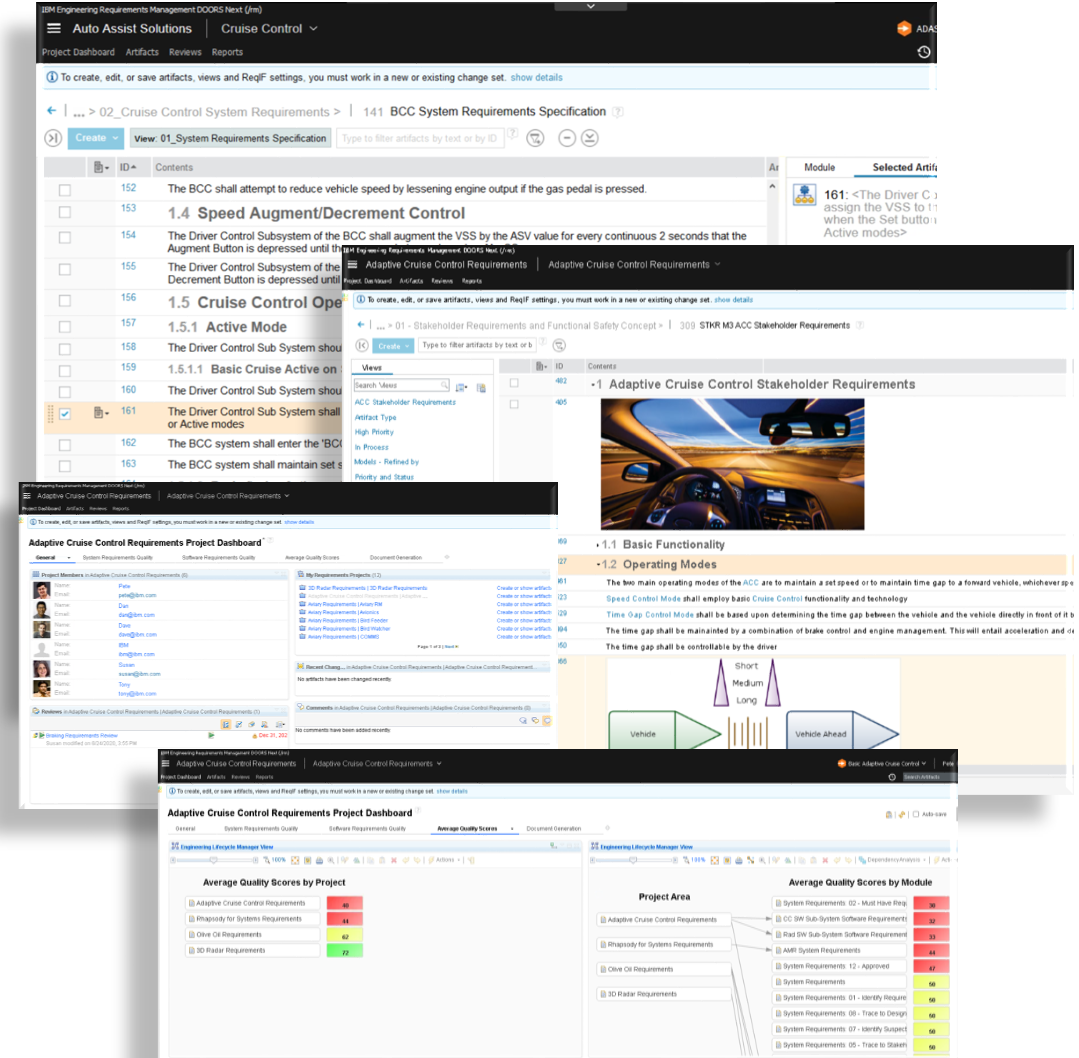Screen dimensions: 1079x1058
Task: Click the orange ADAS configuration icon
Action: (x=904, y=28)
